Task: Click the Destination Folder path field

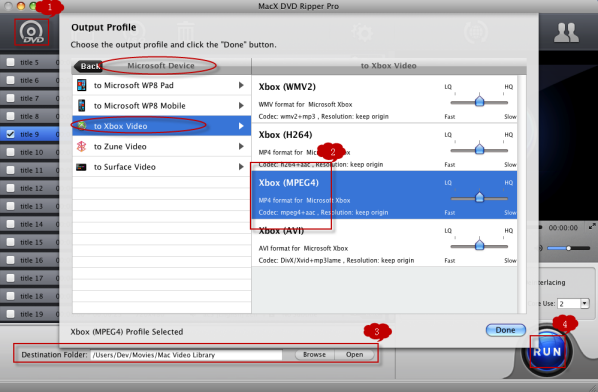Action: point(186,355)
